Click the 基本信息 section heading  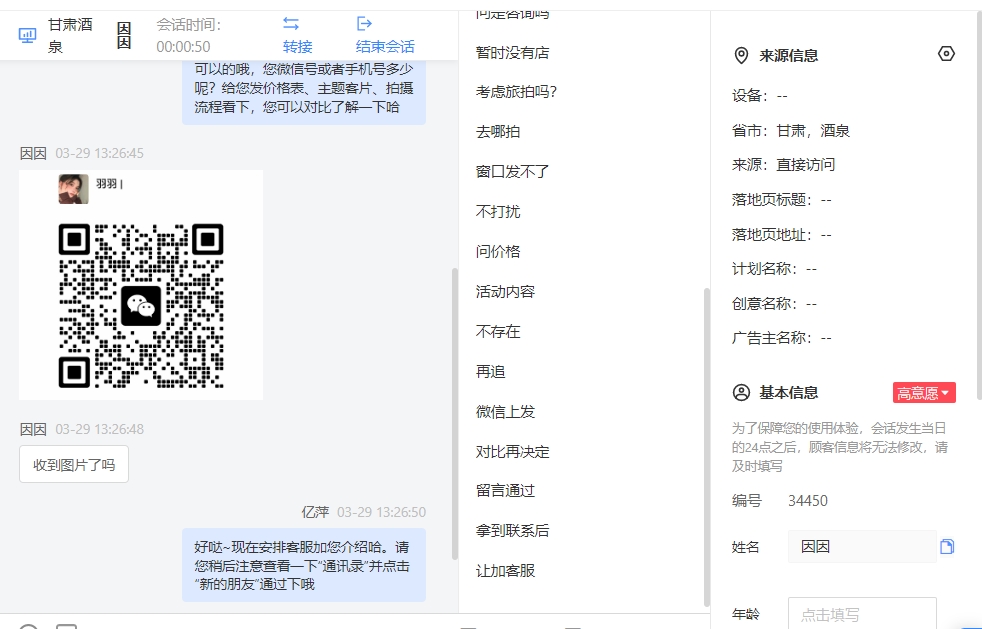click(788, 393)
